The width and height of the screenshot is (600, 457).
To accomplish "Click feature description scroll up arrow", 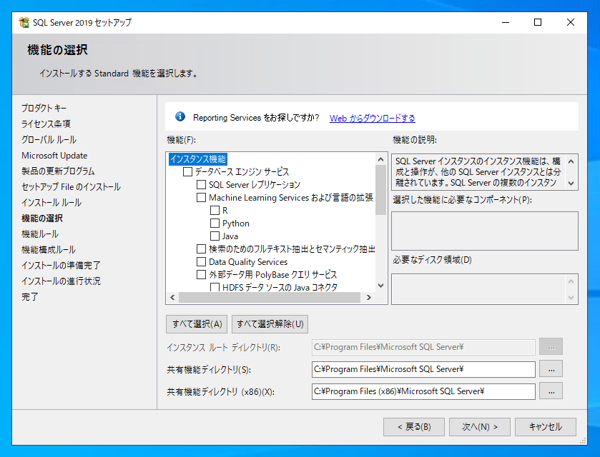I will click(x=571, y=162).
